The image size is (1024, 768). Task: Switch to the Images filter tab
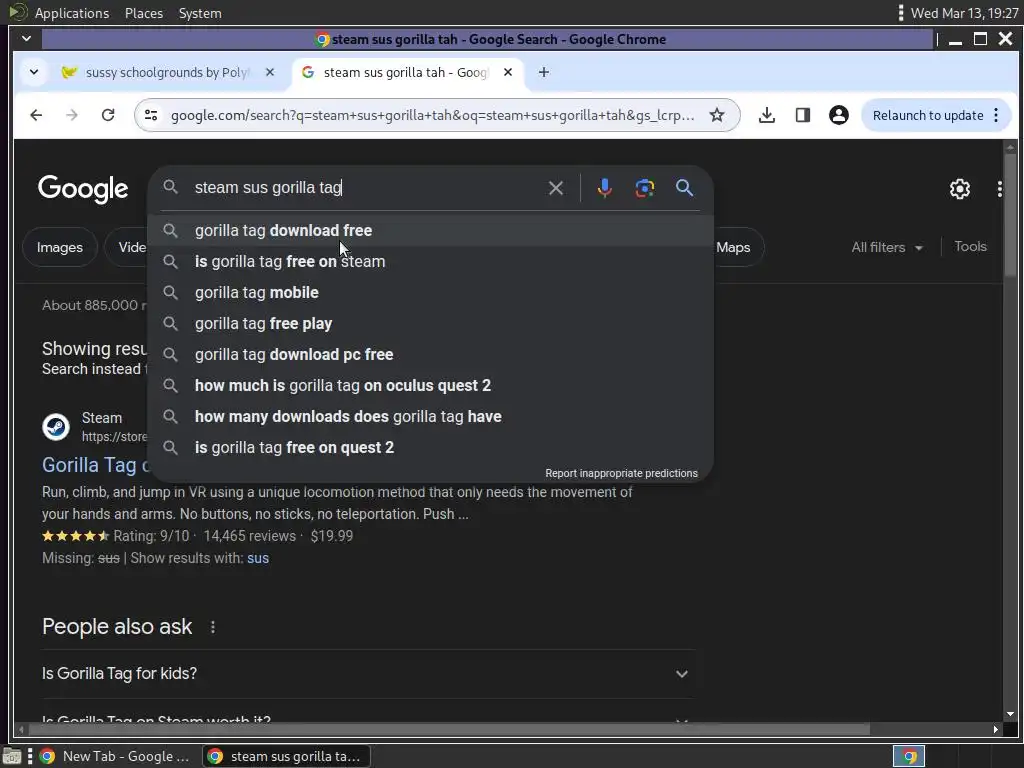click(59, 248)
